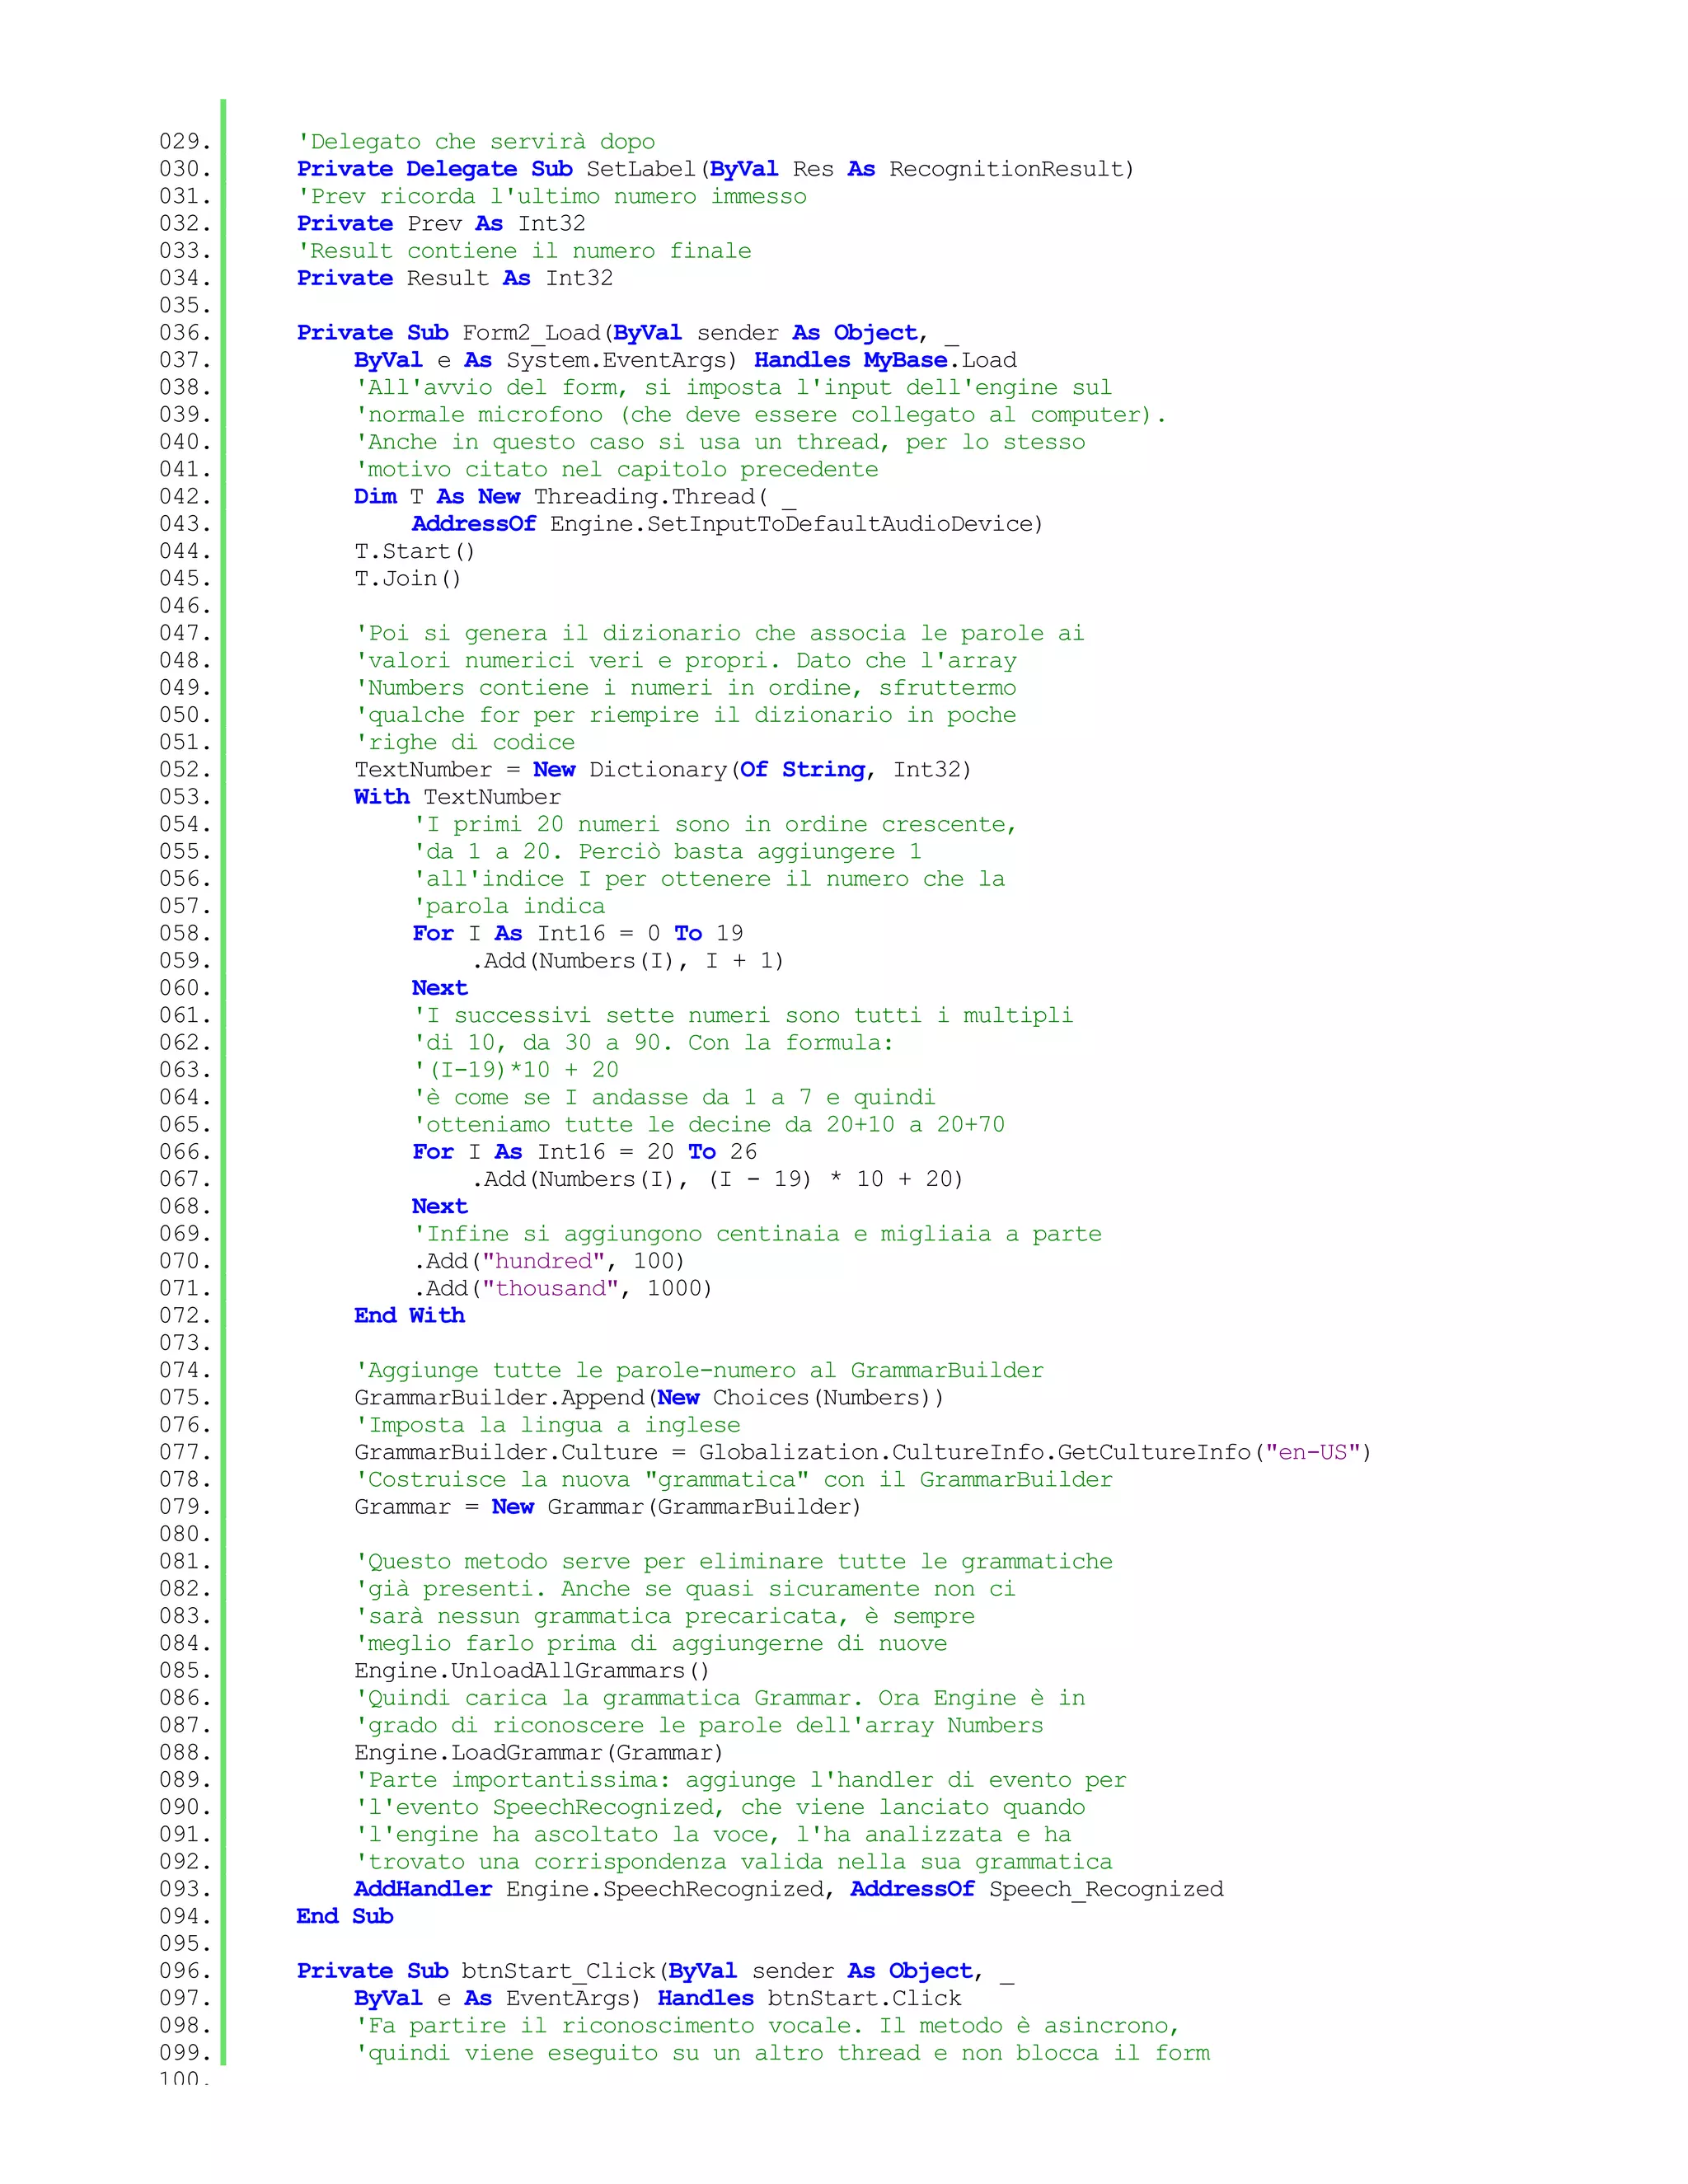This screenshot has width=1688, height=2184.
Task: Click line number 077.
Action: pyautogui.click(x=185, y=1452)
